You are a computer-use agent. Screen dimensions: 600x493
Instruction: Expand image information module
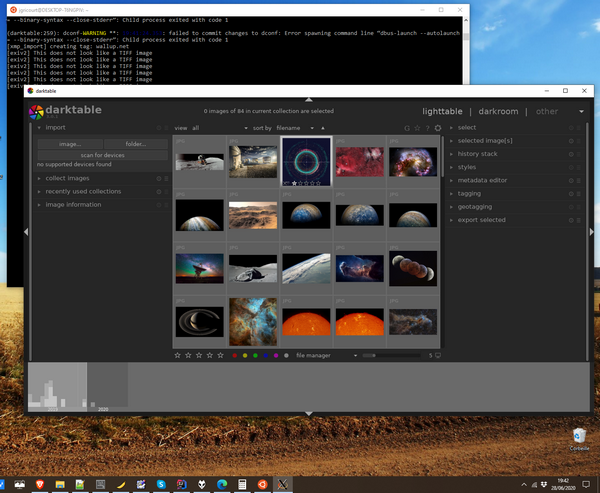click(x=39, y=205)
